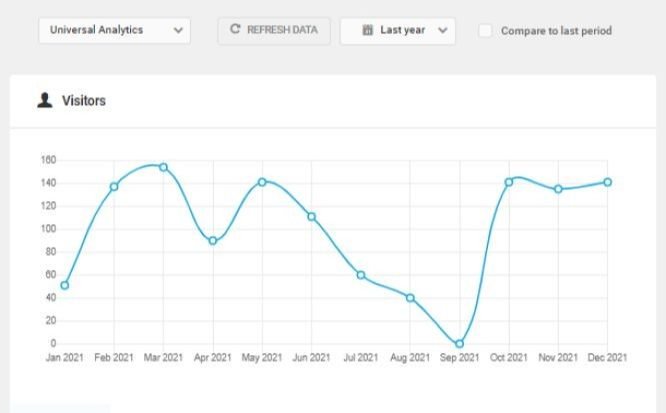Screen dimensions: 666x413
Task: Select the Dec 2021 data point
Action: (607, 182)
